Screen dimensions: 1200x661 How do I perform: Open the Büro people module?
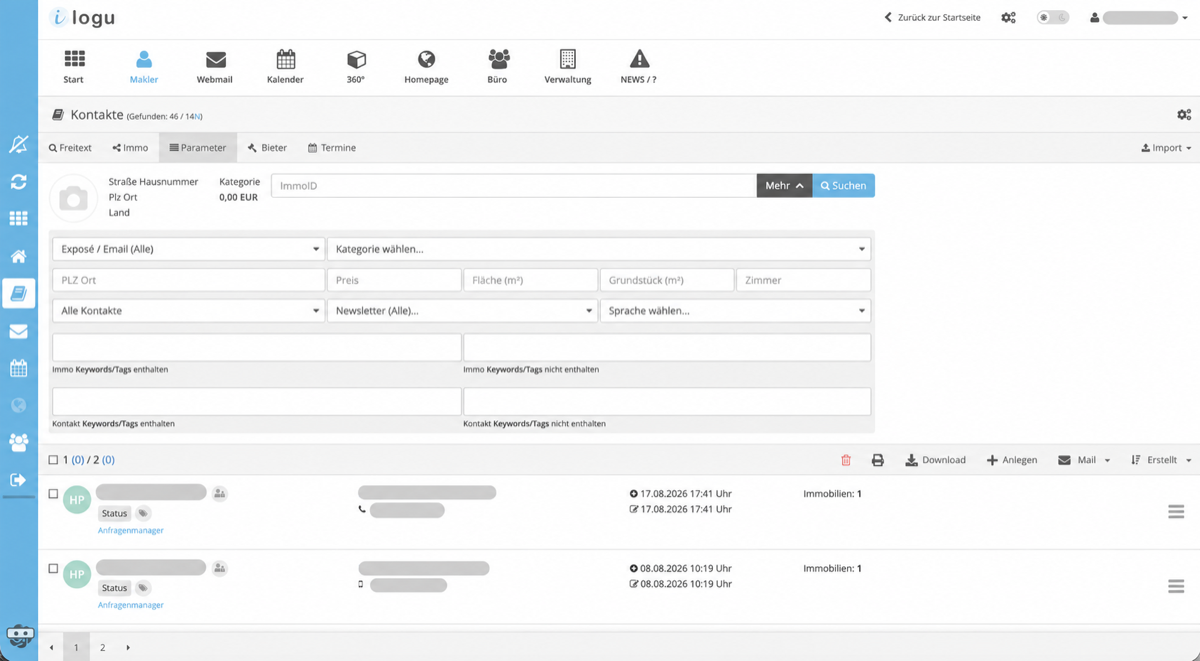pyautogui.click(x=498, y=67)
